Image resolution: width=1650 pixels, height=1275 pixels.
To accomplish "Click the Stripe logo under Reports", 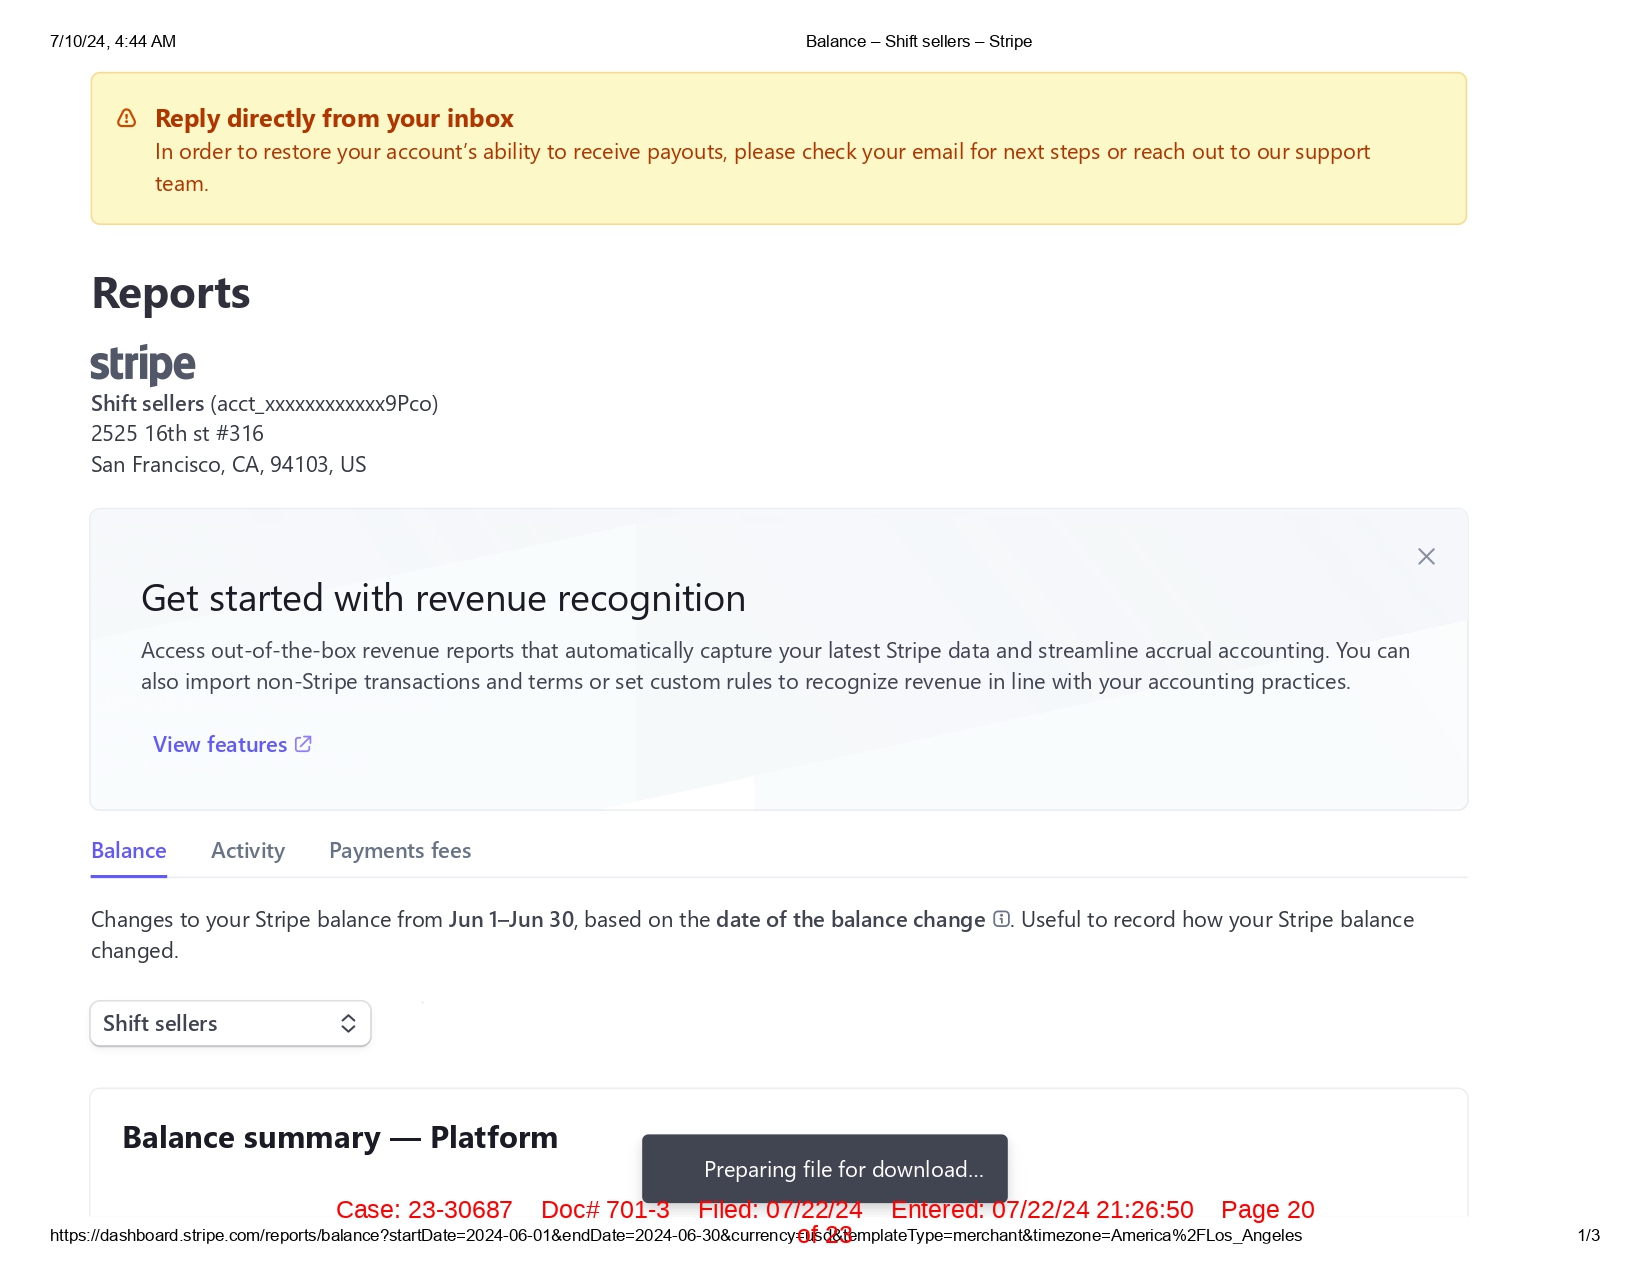I will (x=143, y=365).
